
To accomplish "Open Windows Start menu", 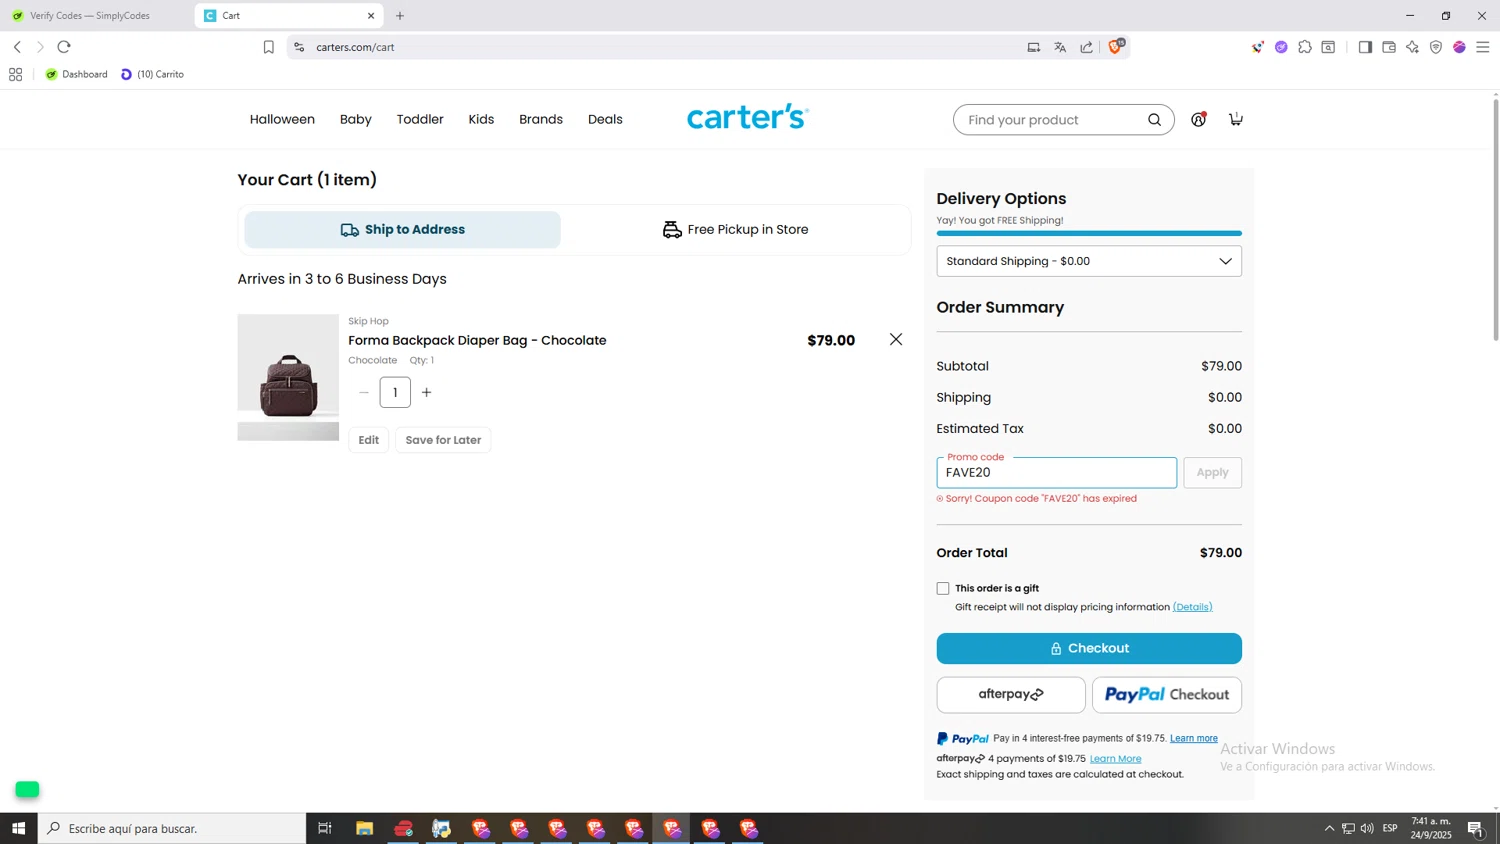I will 18,828.
